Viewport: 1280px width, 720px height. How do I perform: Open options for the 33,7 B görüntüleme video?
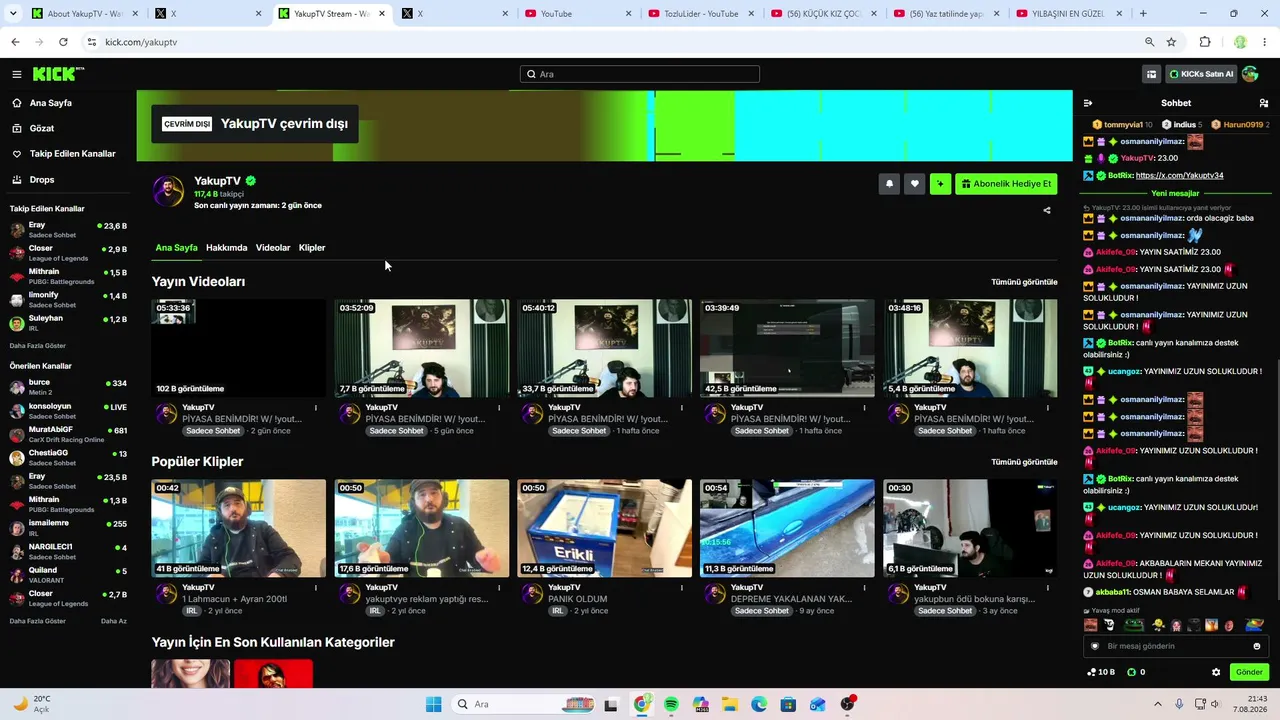[x=682, y=408]
